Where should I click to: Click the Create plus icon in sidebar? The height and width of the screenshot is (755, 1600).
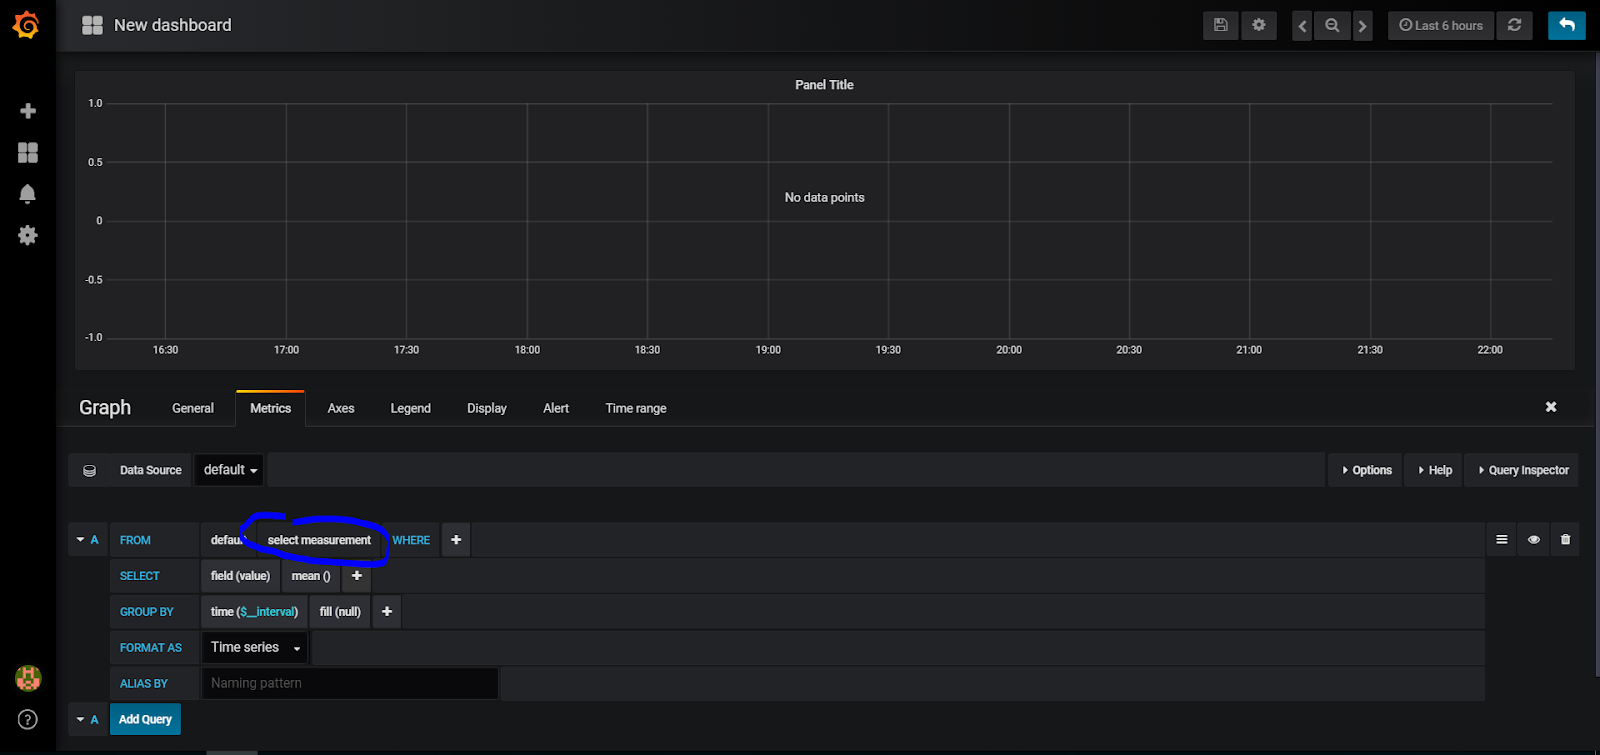point(28,111)
